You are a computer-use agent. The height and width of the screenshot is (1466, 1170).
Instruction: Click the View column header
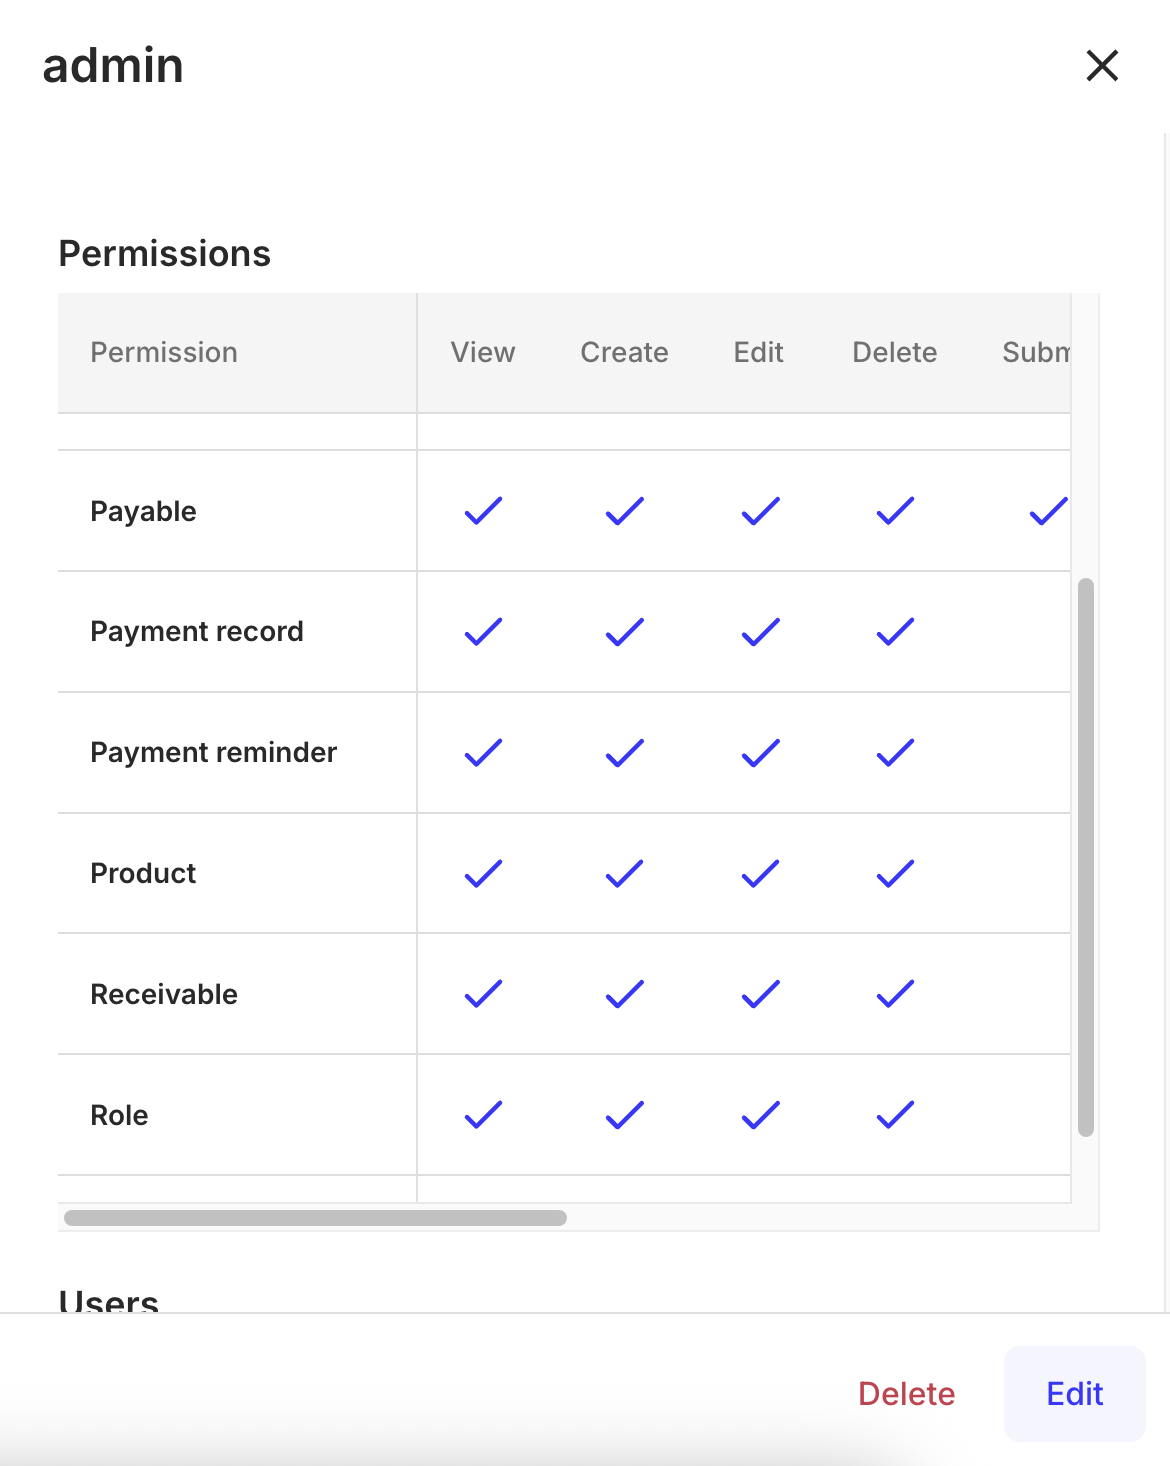(482, 352)
